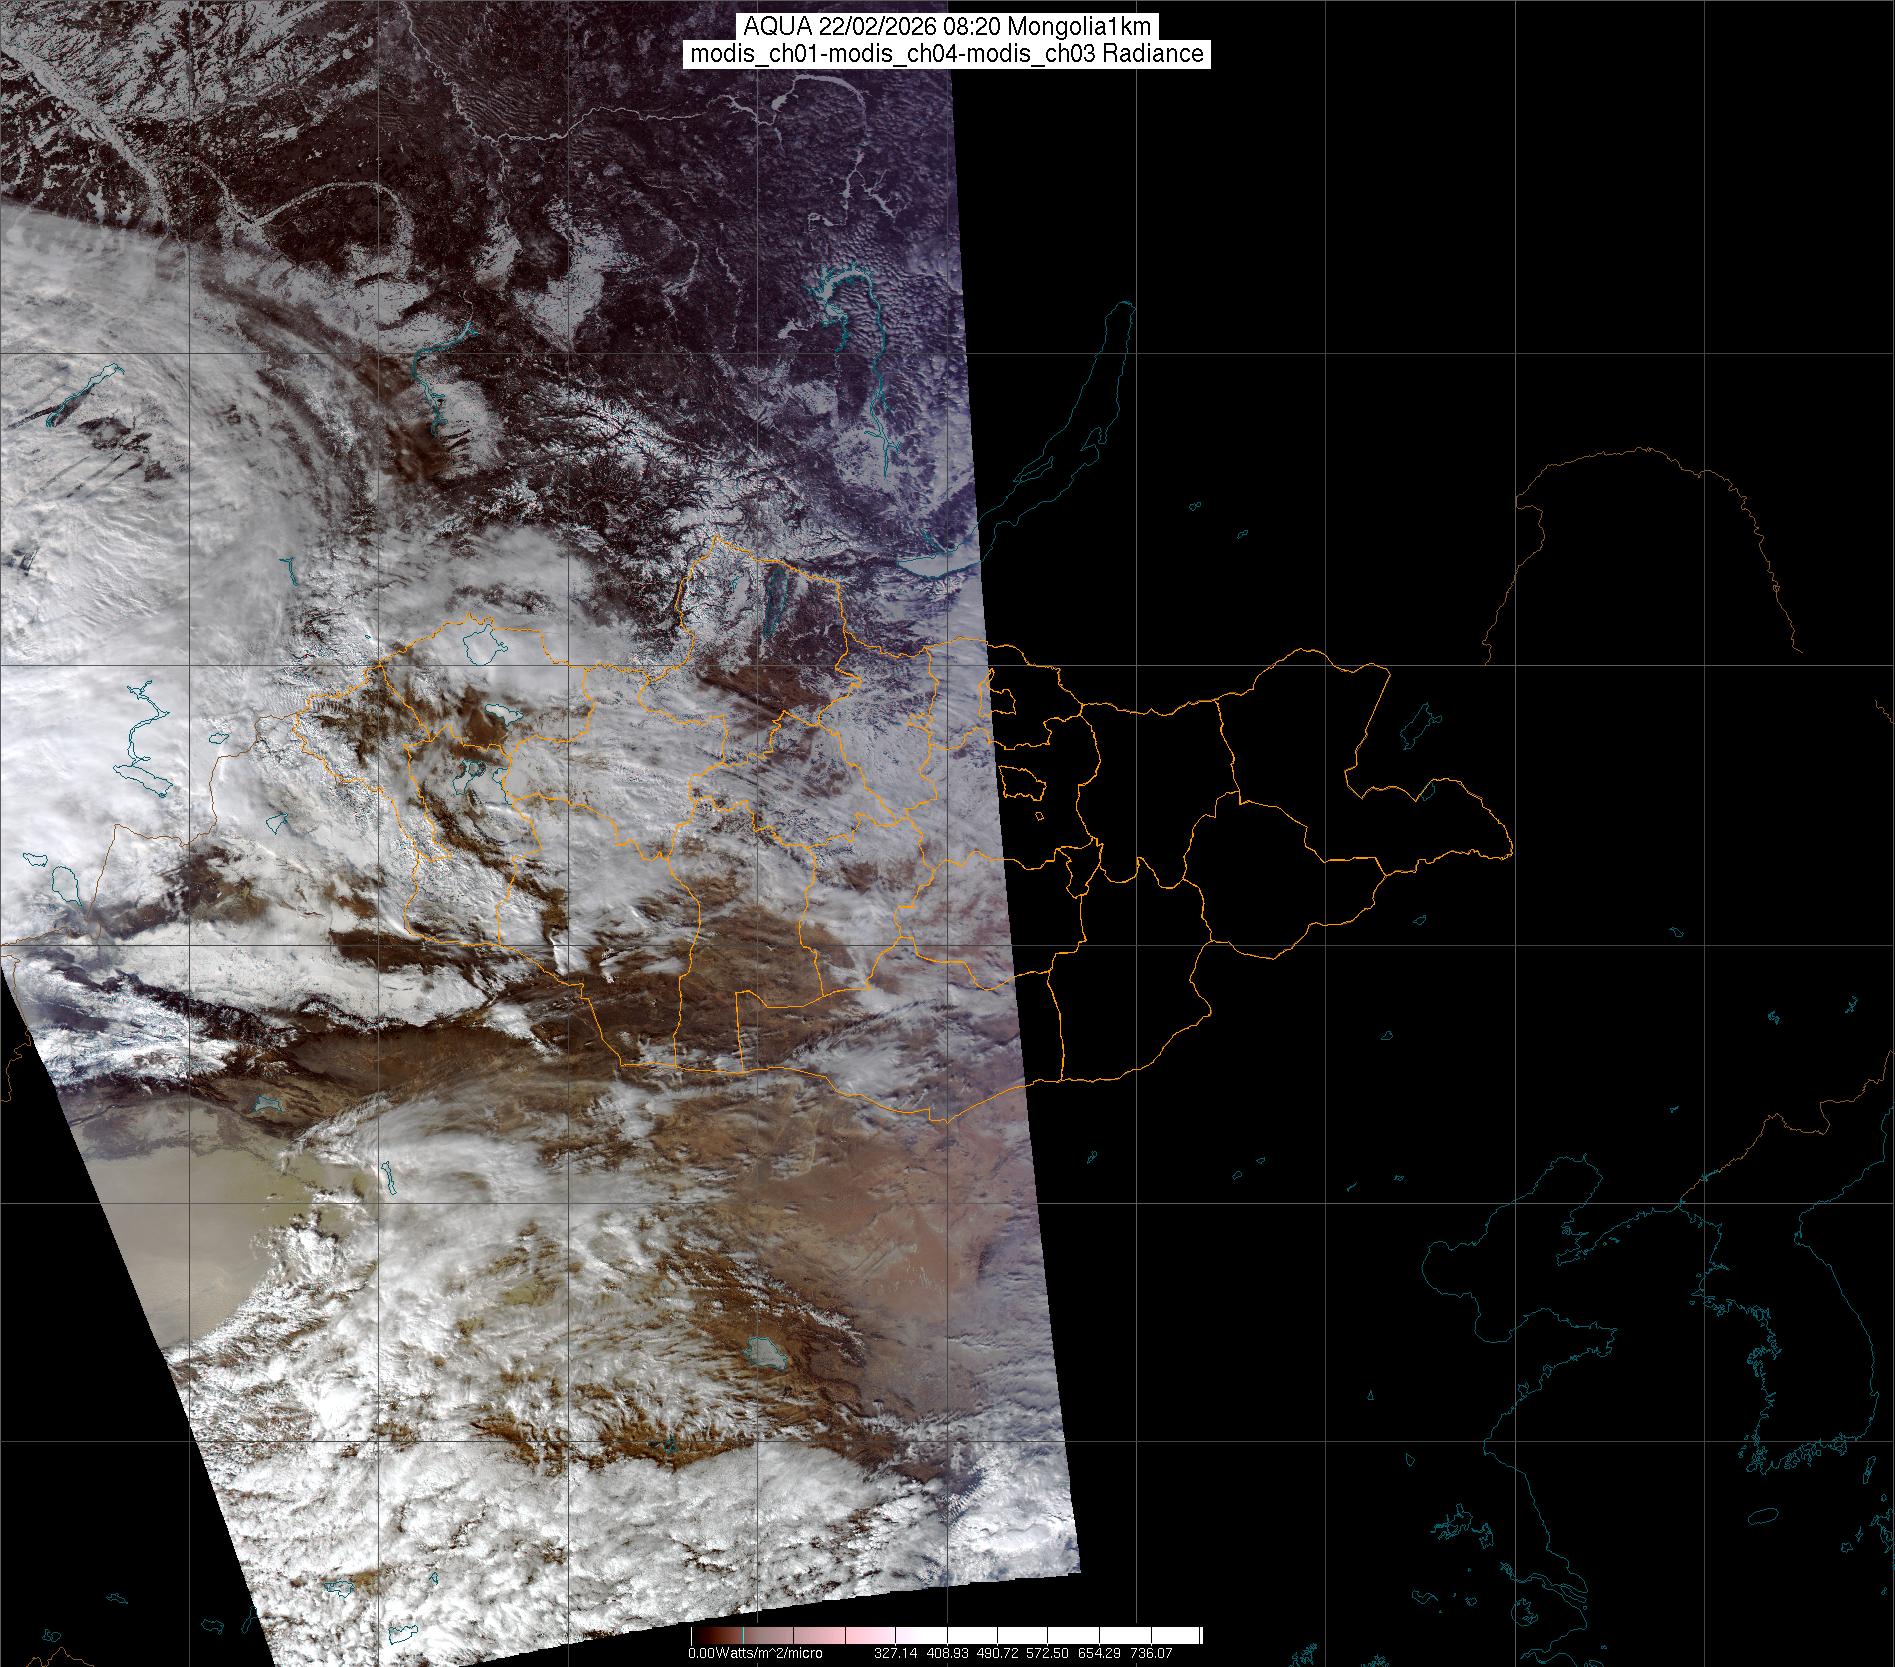Select the 'modis_ch01-modis_ch04-modis_ch03 Radiance' caption
The width and height of the screenshot is (1895, 1667).
coord(947,54)
